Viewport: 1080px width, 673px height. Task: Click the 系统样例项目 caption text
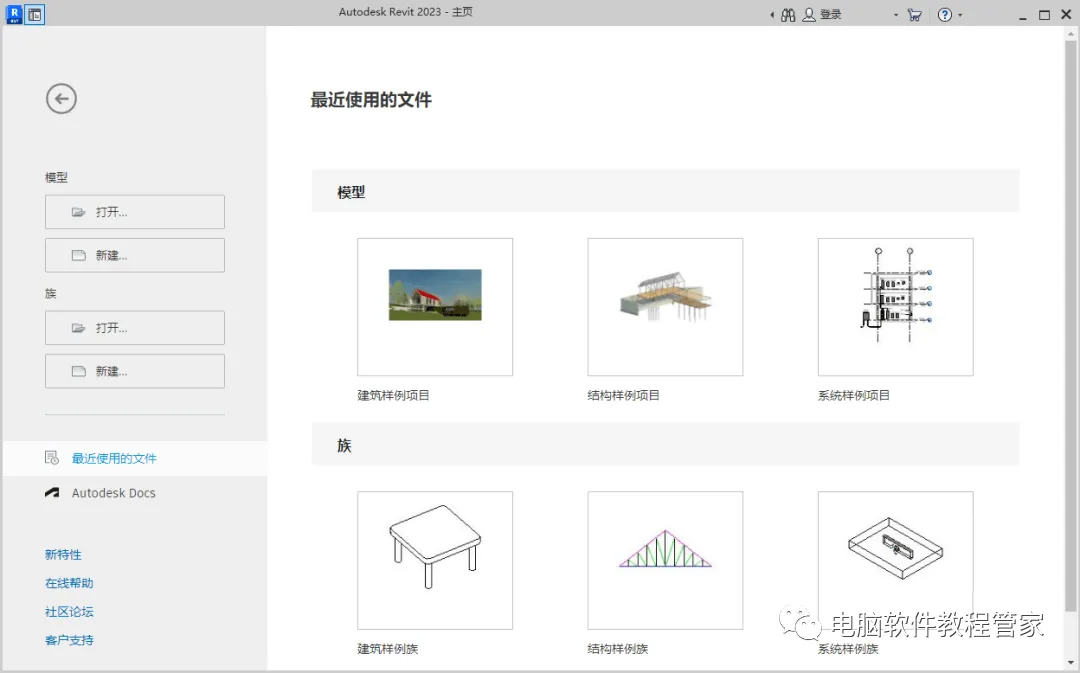coord(853,395)
